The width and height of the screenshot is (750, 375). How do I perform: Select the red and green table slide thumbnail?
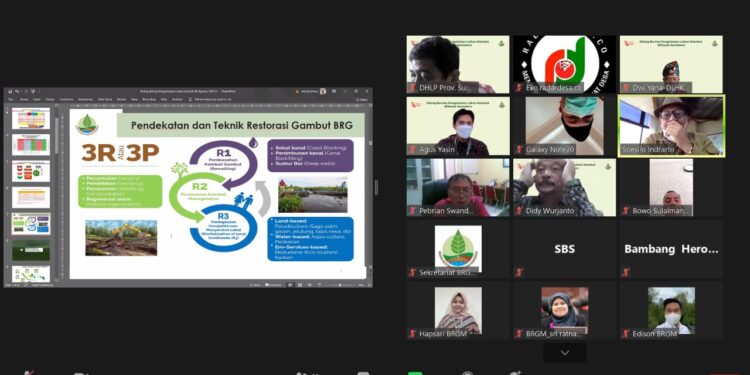coord(31,144)
